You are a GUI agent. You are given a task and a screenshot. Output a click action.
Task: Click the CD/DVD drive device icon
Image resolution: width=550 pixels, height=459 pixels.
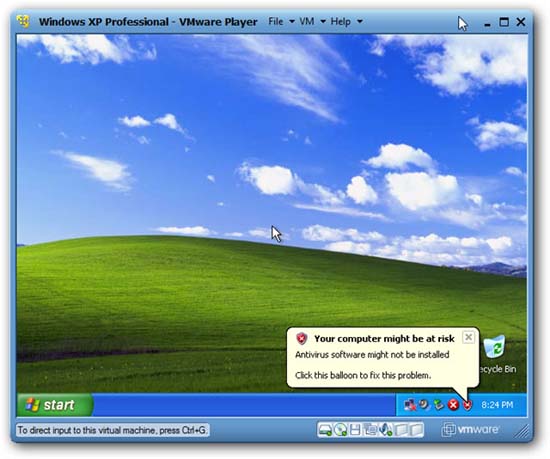(x=340, y=430)
